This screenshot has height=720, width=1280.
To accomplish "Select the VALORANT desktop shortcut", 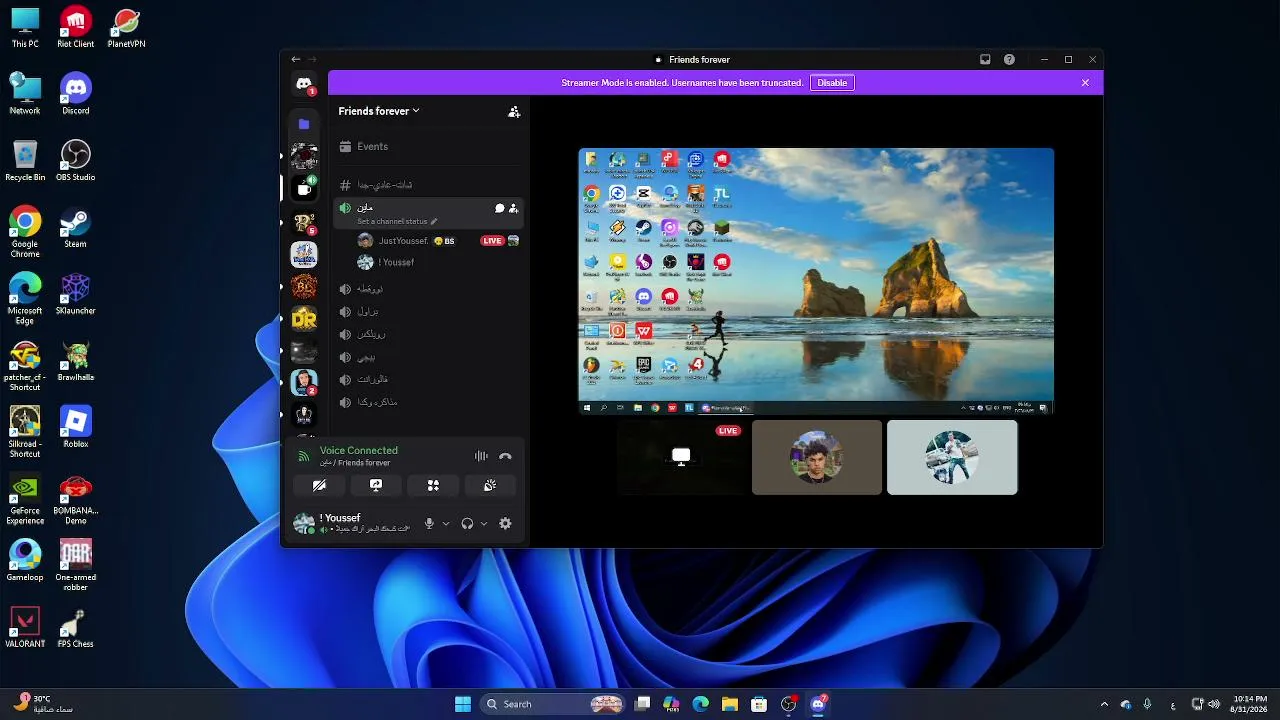I will point(25,627).
